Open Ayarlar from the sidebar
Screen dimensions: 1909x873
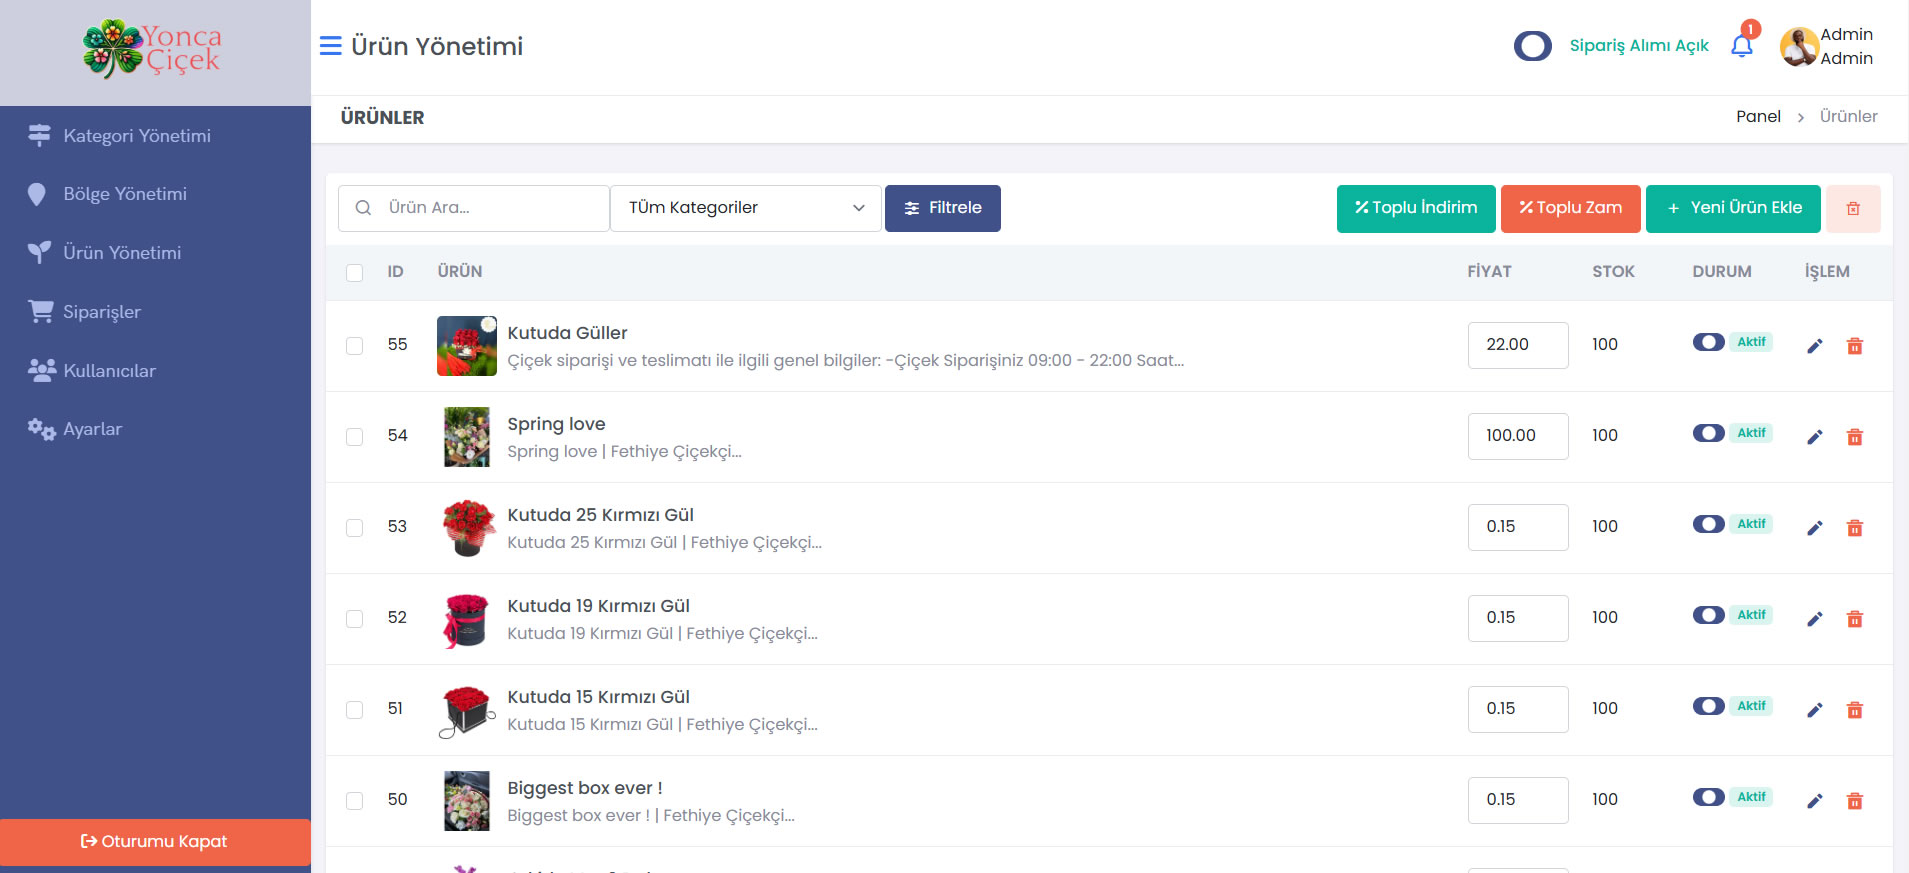click(92, 429)
